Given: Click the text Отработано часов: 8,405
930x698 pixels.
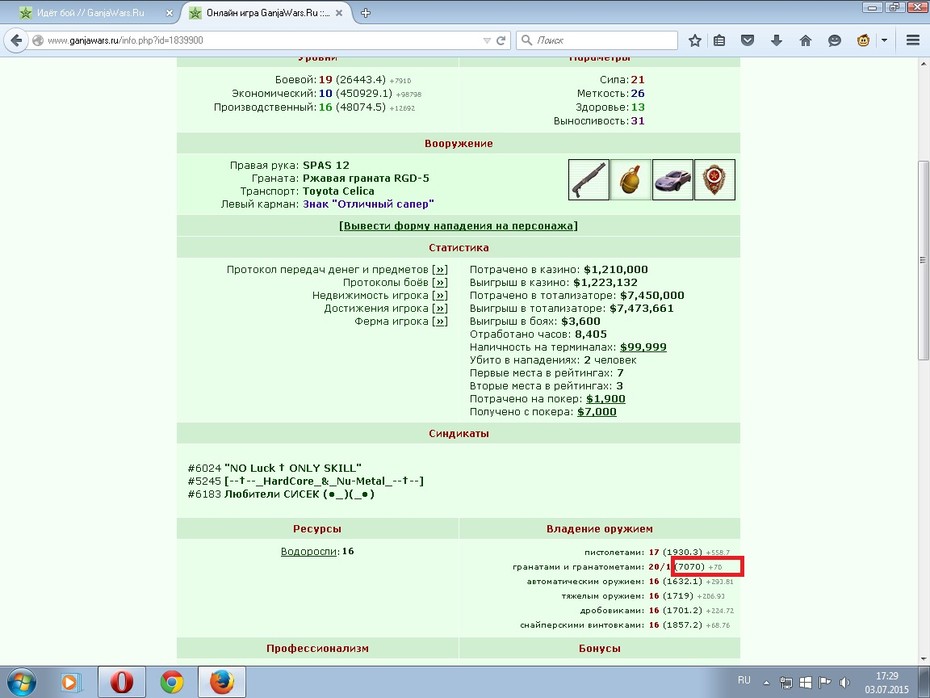Looking at the screenshot, I should (x=538, y=334).
